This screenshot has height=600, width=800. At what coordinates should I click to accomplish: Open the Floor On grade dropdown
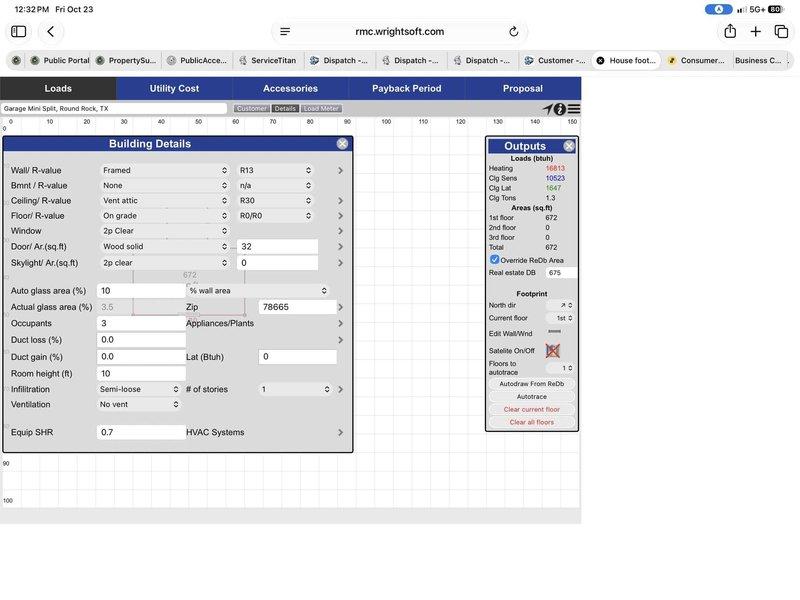click(x=165, y=216)
